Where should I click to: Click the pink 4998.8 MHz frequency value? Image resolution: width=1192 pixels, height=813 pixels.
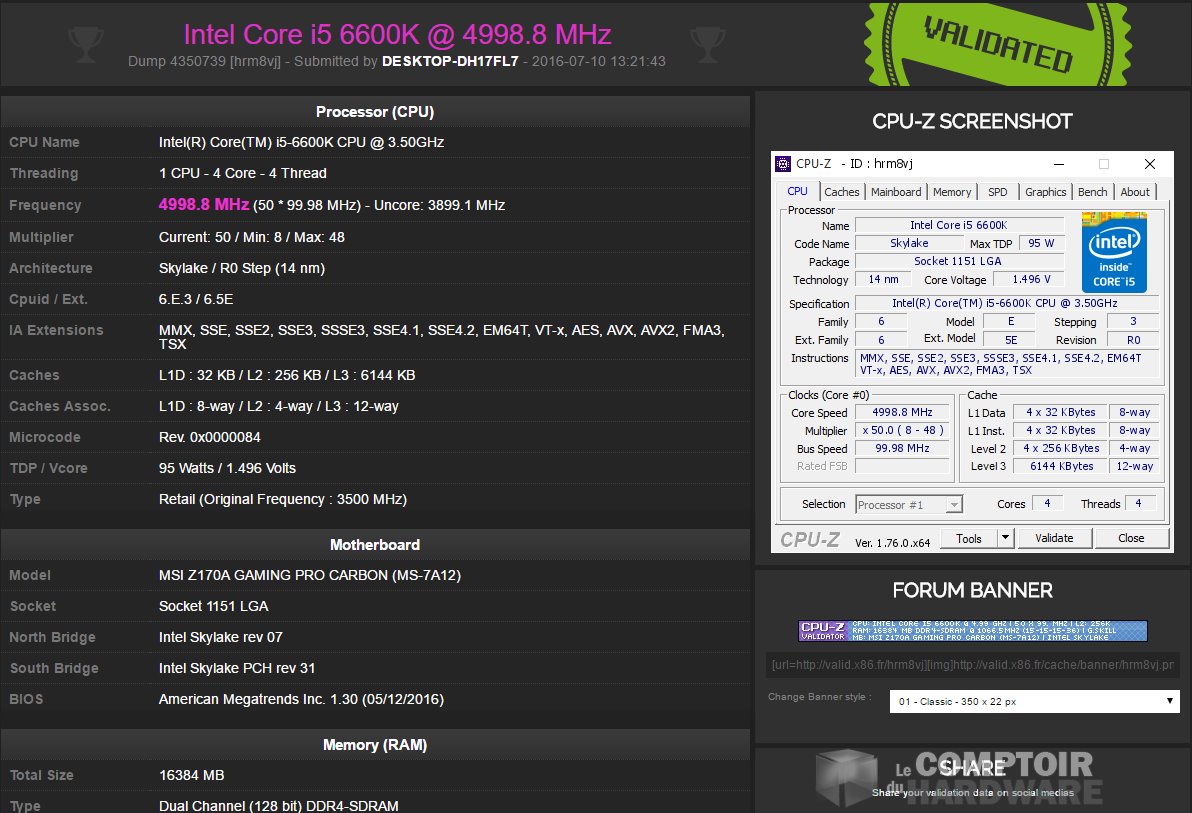coord(204,205)
